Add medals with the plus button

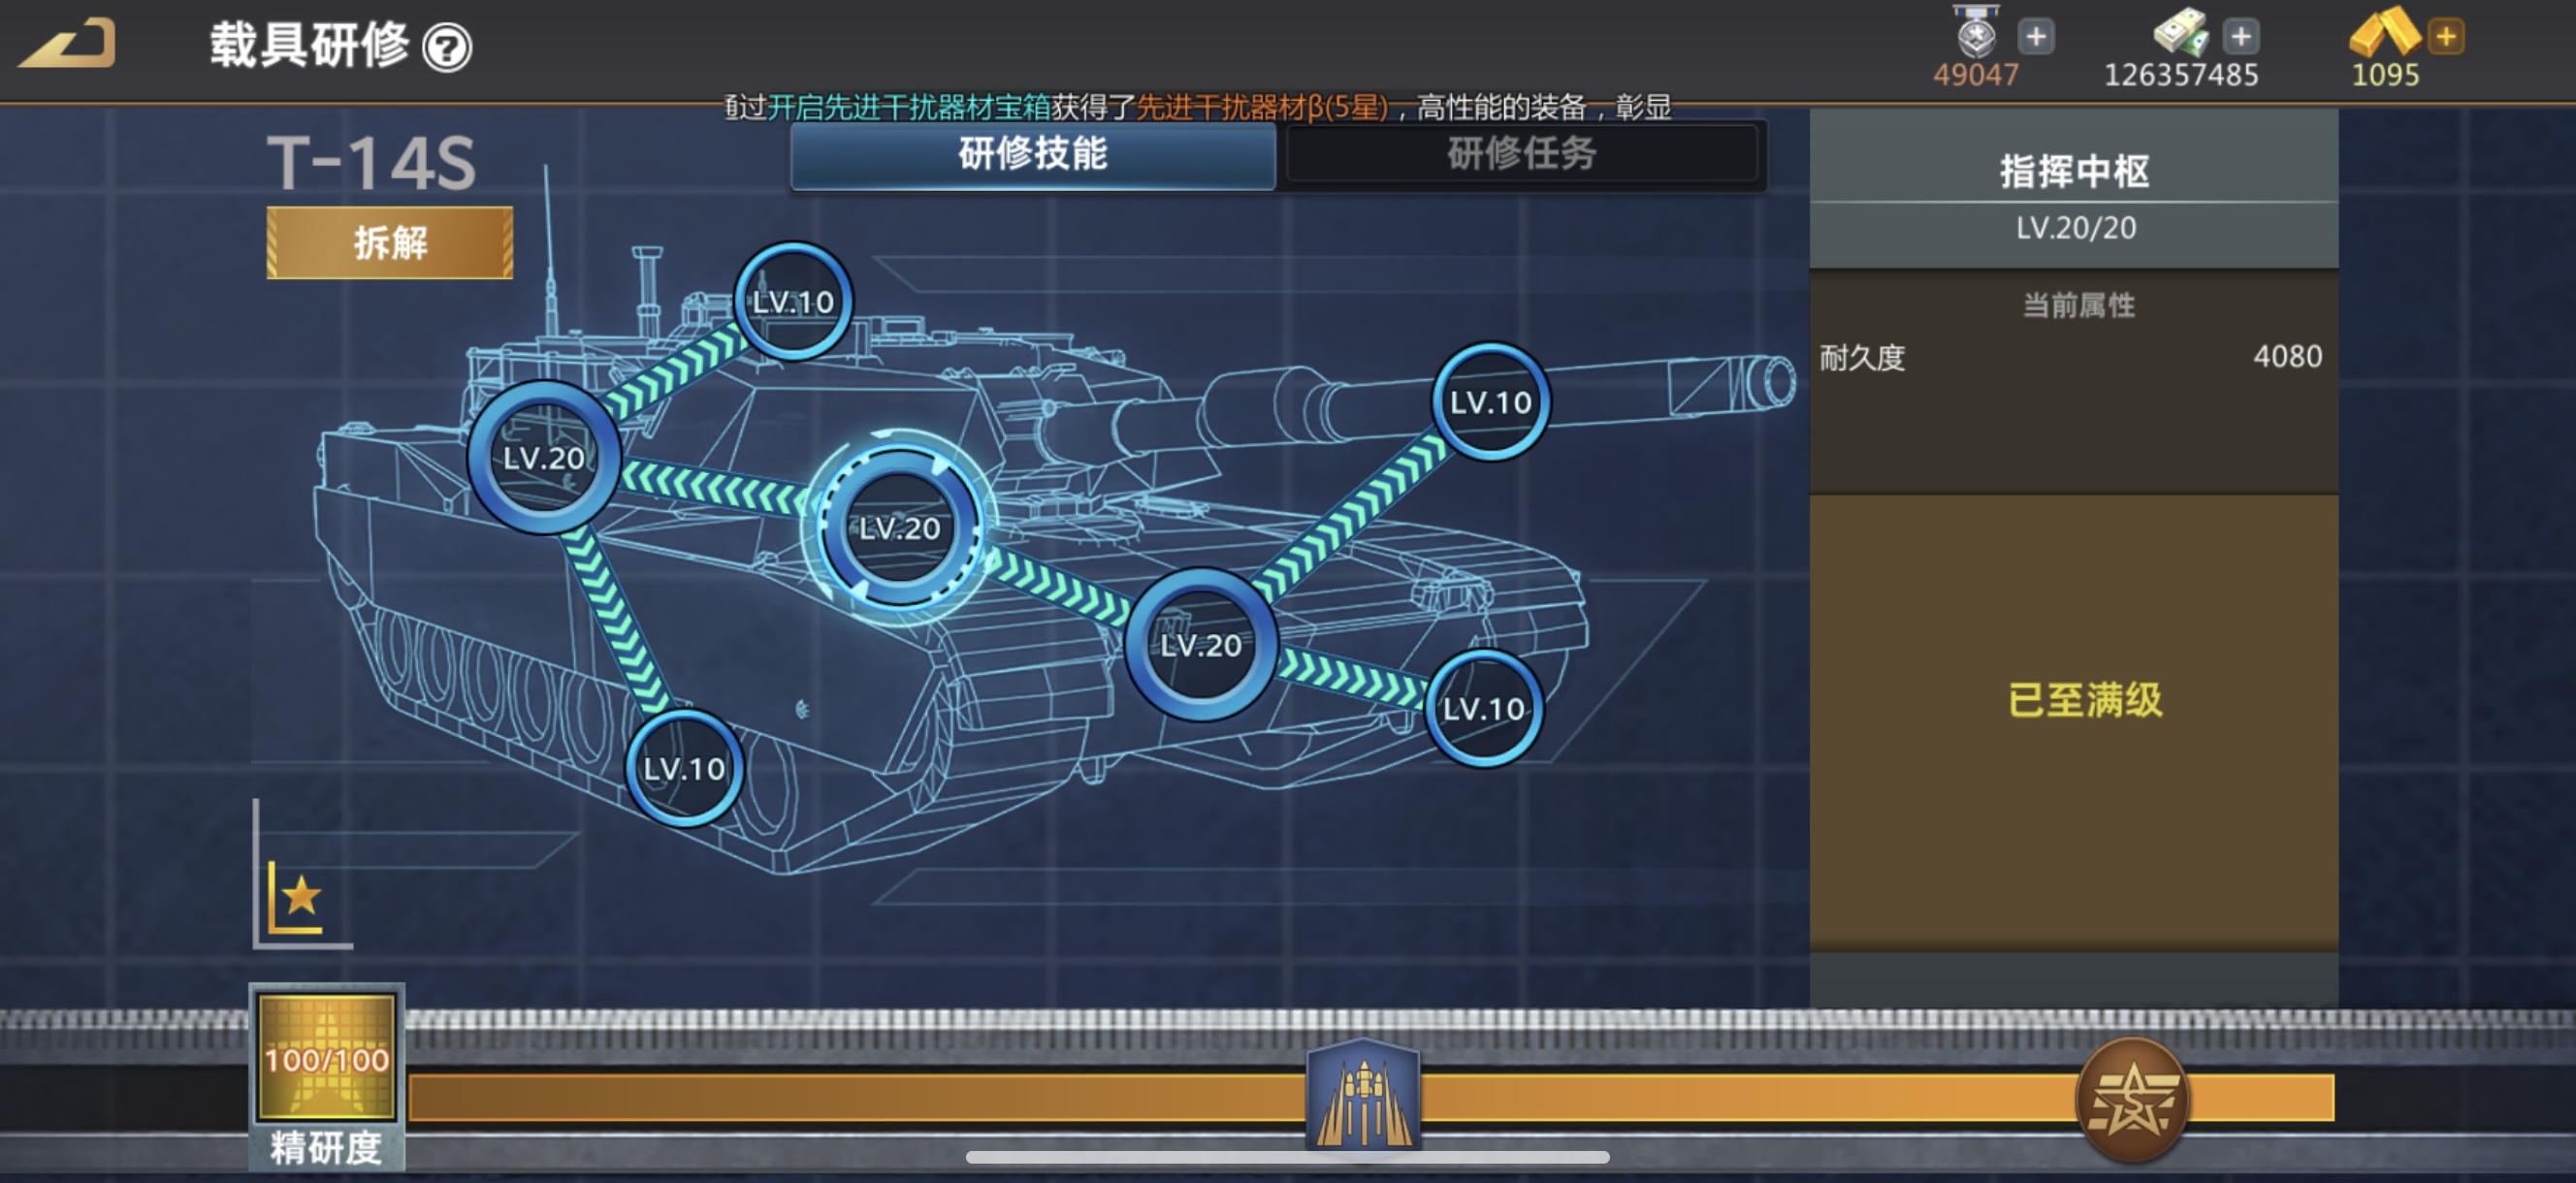click(x=2035, y=37)
